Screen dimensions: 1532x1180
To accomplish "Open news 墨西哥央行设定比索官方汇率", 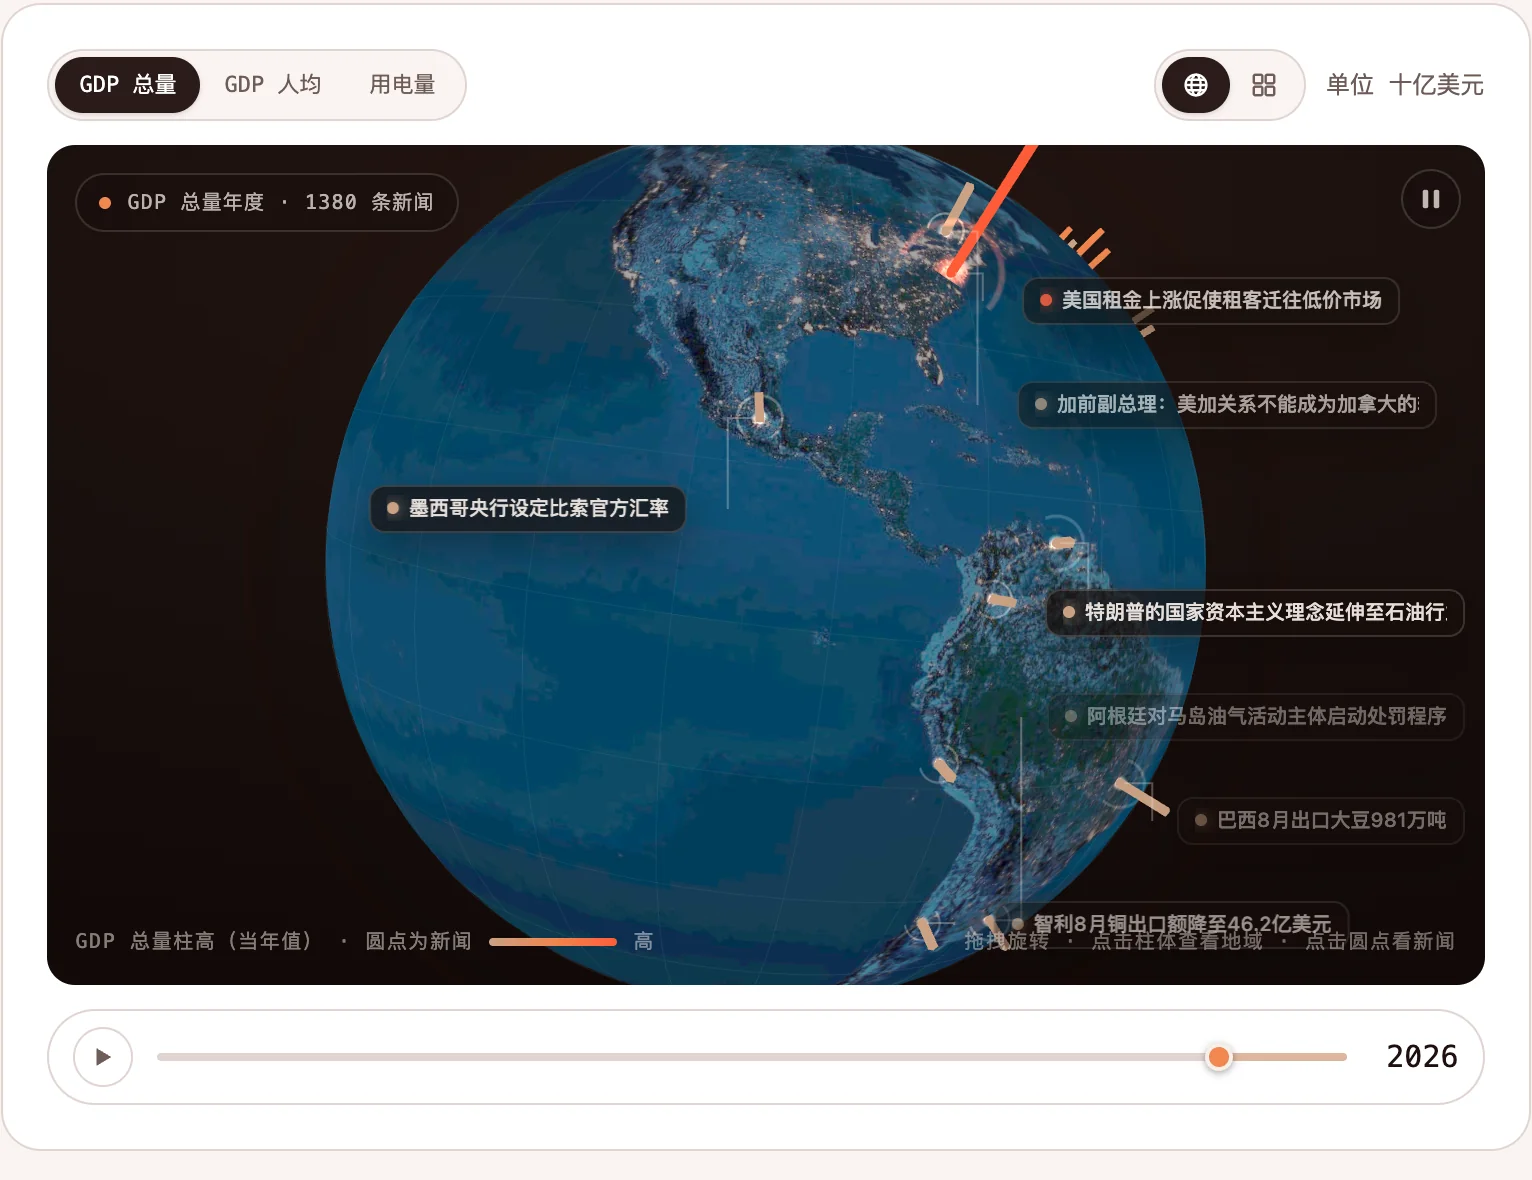I will click(x=528, y=509).
